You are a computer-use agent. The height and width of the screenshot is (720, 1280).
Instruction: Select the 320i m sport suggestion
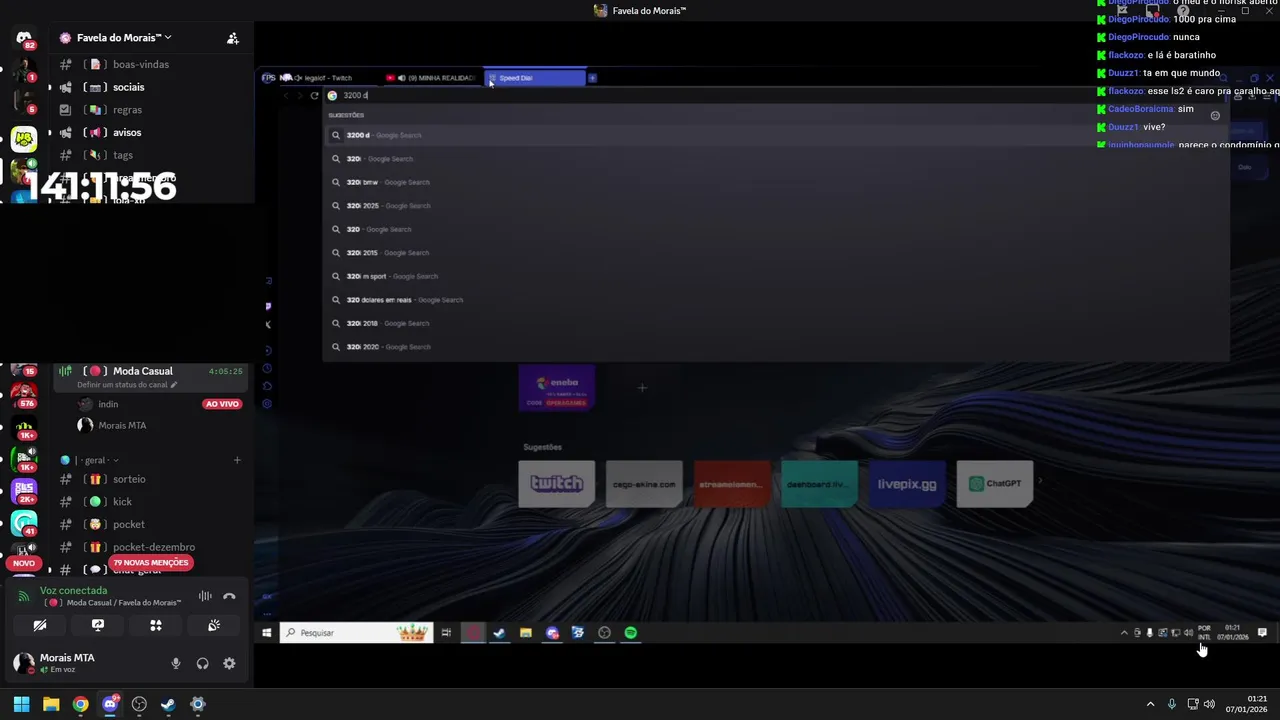(775, 276)
